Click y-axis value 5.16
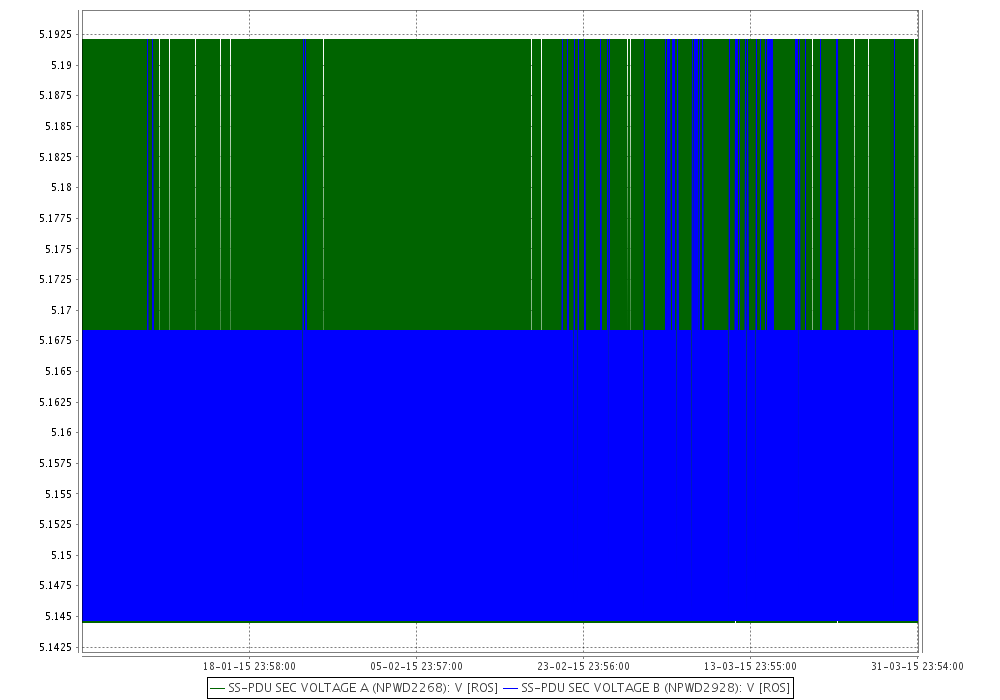This screenshot has width=1000, height=700. [x=61, y=432]
